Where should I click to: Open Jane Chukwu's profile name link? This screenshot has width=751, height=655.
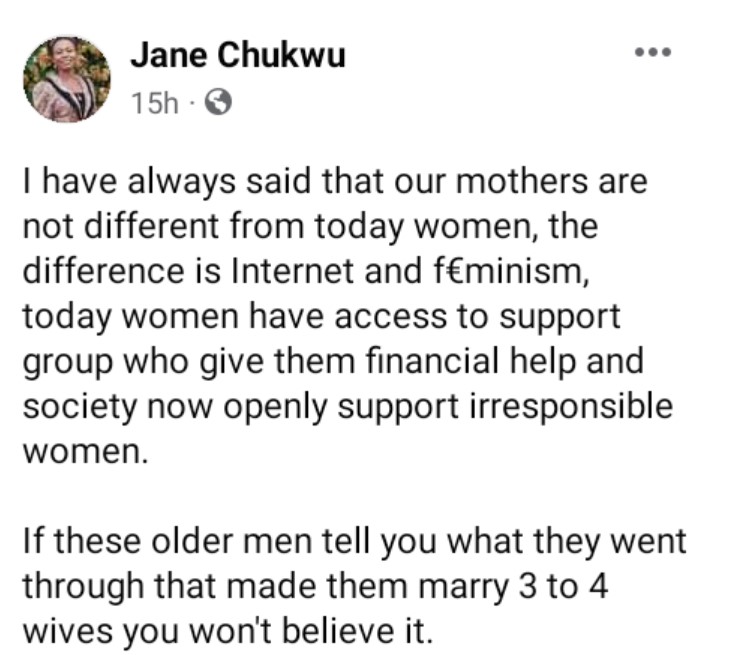click(x=238, y=55)
